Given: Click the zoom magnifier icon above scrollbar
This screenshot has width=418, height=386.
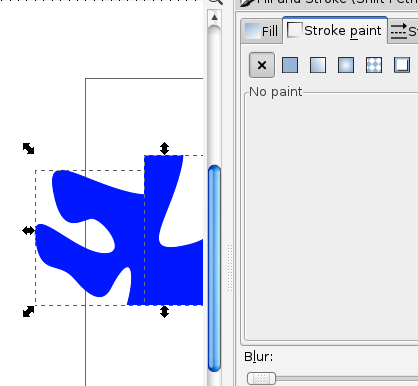Looking at the screenshot, I should 216,2.
